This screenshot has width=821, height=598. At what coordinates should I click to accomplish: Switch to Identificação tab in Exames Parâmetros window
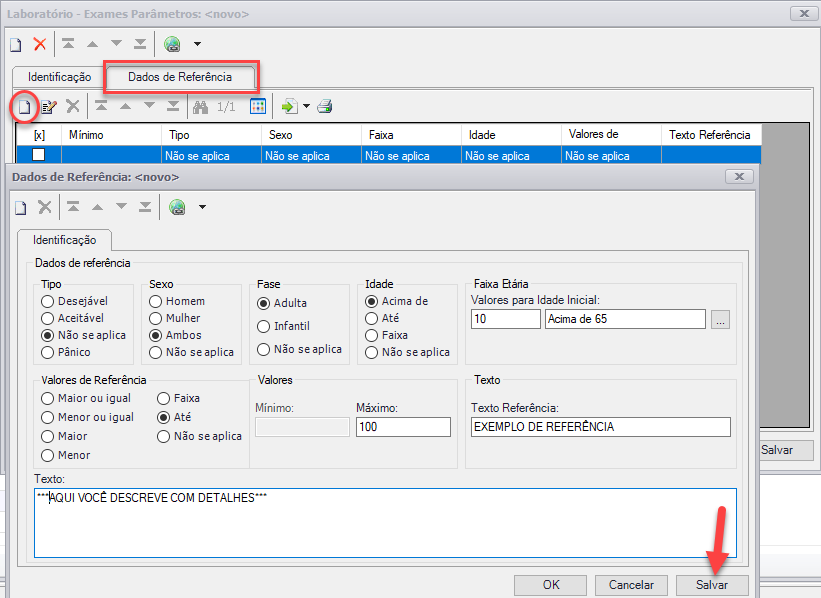(59, 77)
